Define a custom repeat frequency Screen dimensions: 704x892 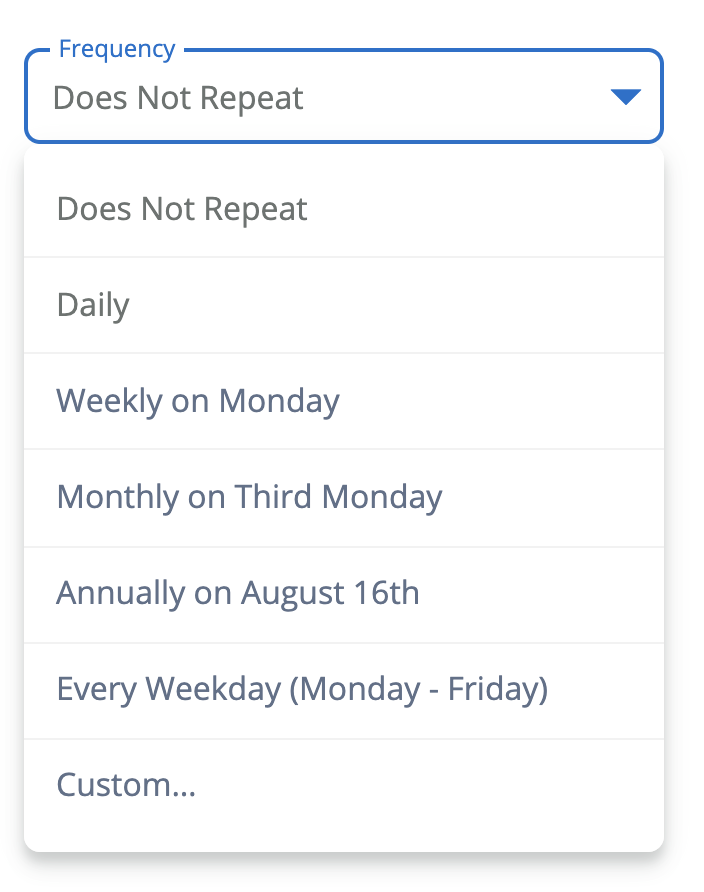pyautogui.click(x=126, y=785)
